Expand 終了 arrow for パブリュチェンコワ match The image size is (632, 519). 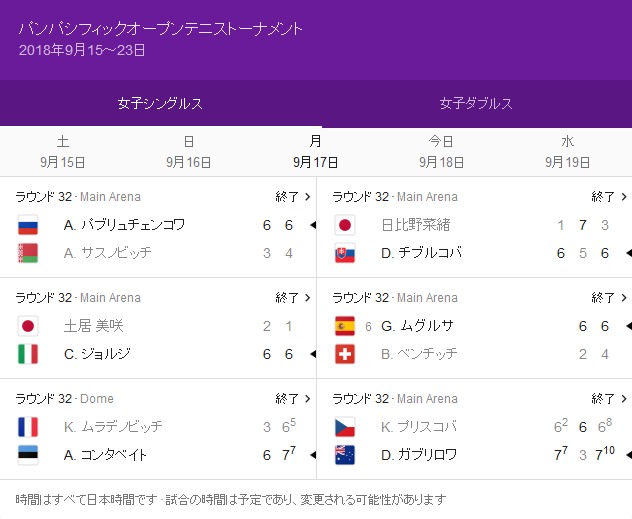(x=293, y=197)
